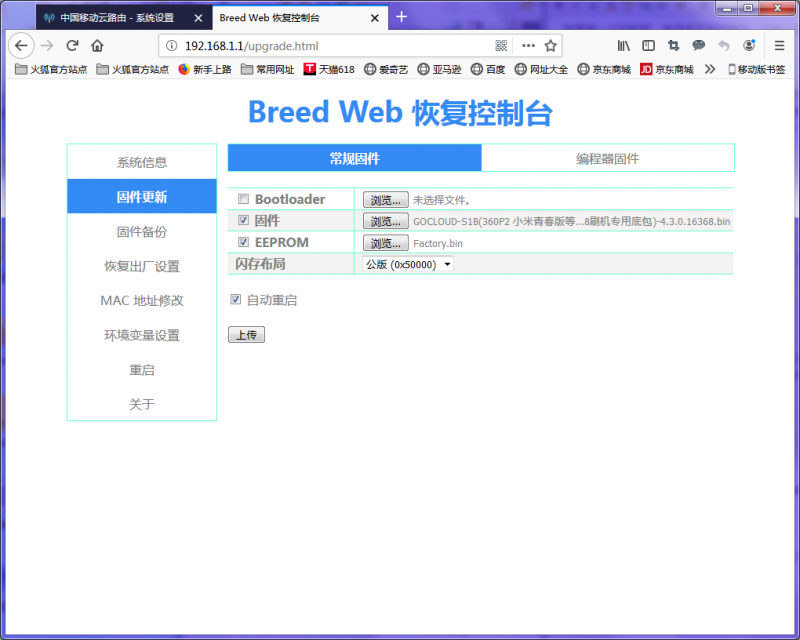The height and width of the screenshot is (640, 800).
Task: Open the QR code icon in address bar
Action: coord(501,46)
